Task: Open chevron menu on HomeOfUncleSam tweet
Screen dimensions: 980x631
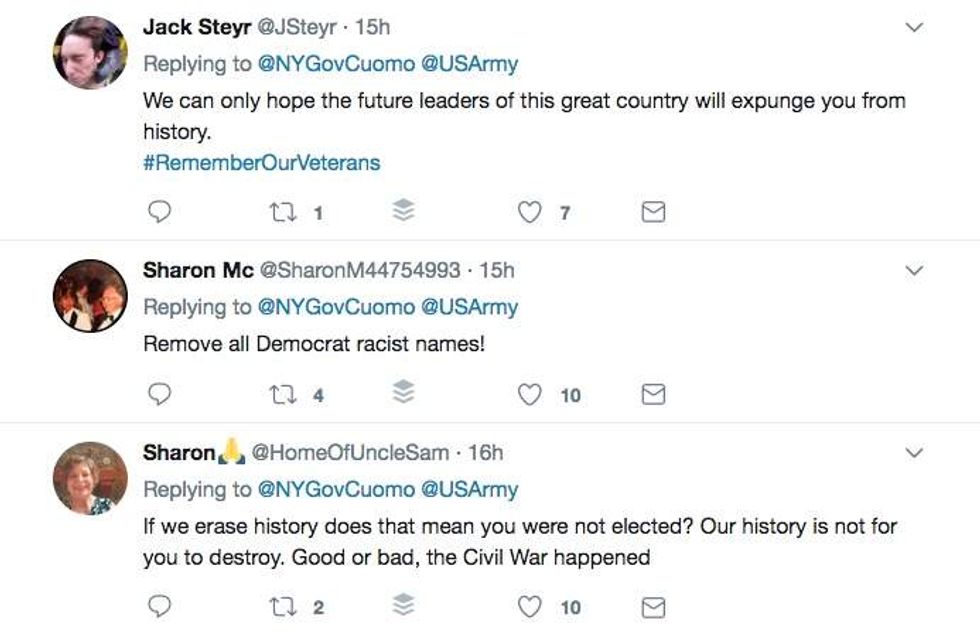Action: tap(913, 454)
